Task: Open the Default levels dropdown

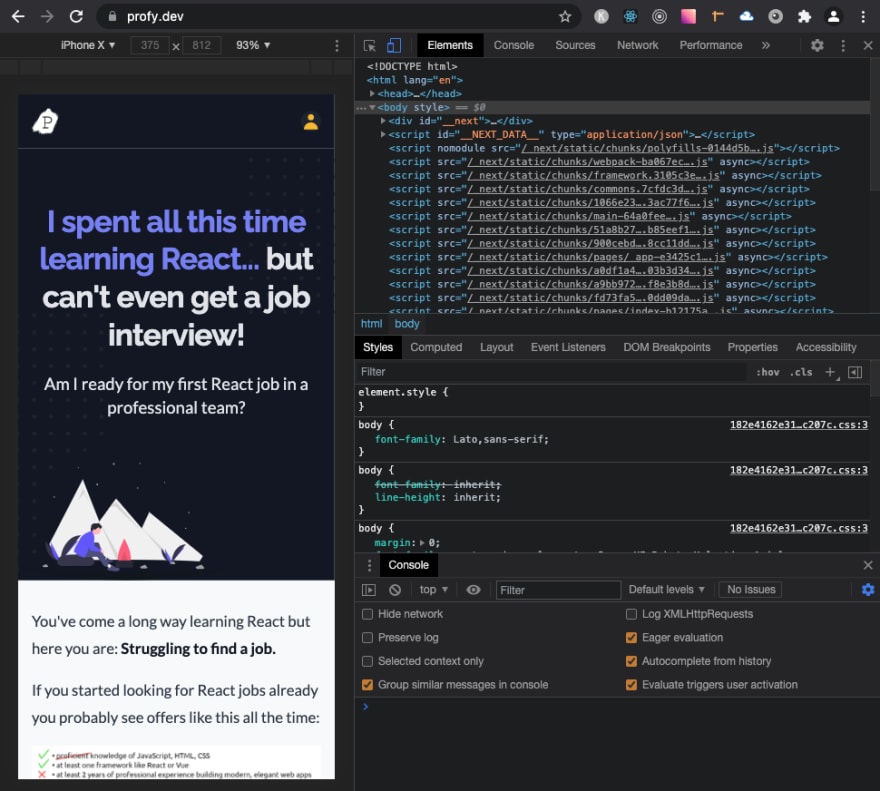Action: coord(666,589)
